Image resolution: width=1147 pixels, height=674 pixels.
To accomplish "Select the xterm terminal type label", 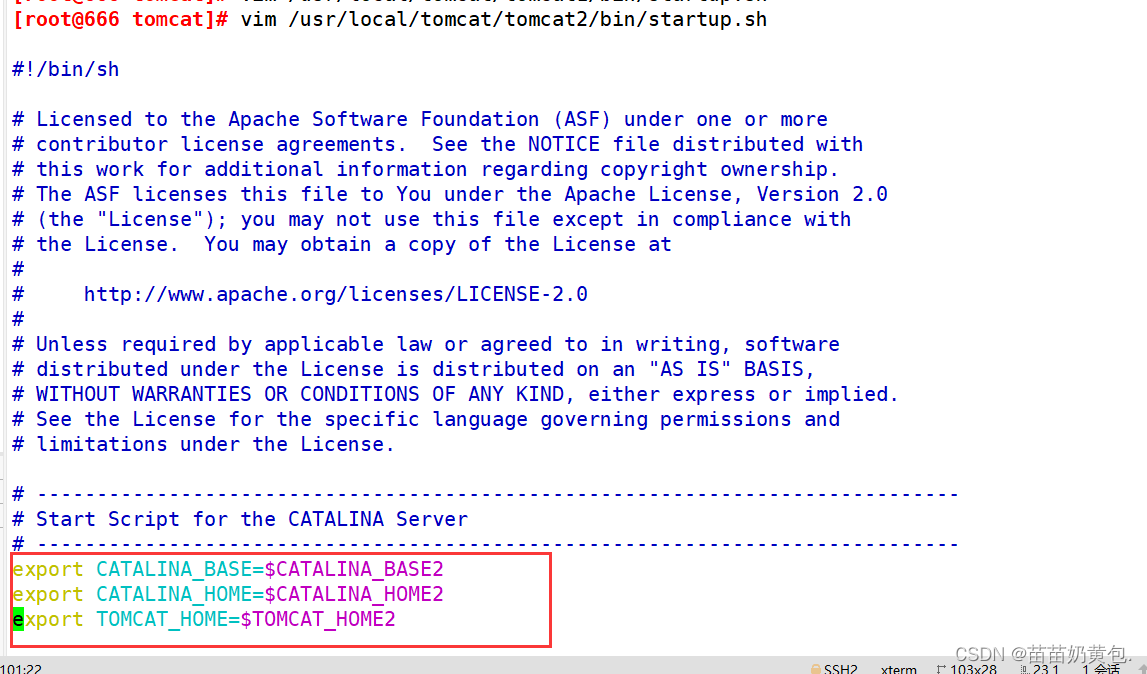I will 898,669.
